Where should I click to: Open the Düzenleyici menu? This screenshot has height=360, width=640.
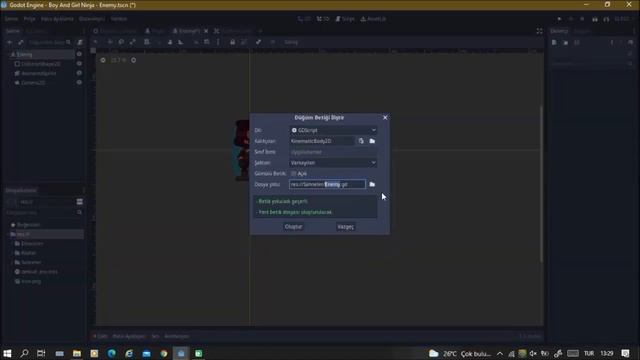click(x=92, y=19)
